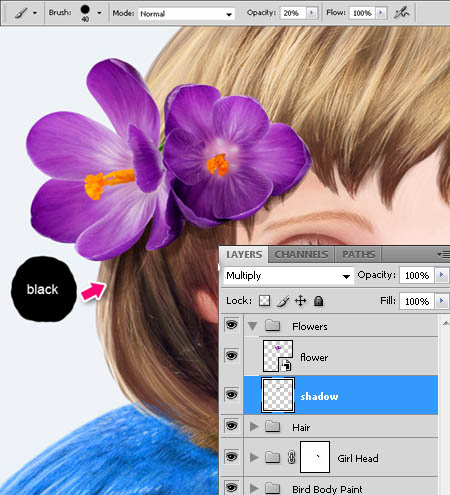This screenshot has height=495, width=450.
Task: Switch to the Paths tab
Action: coord(359,255)
